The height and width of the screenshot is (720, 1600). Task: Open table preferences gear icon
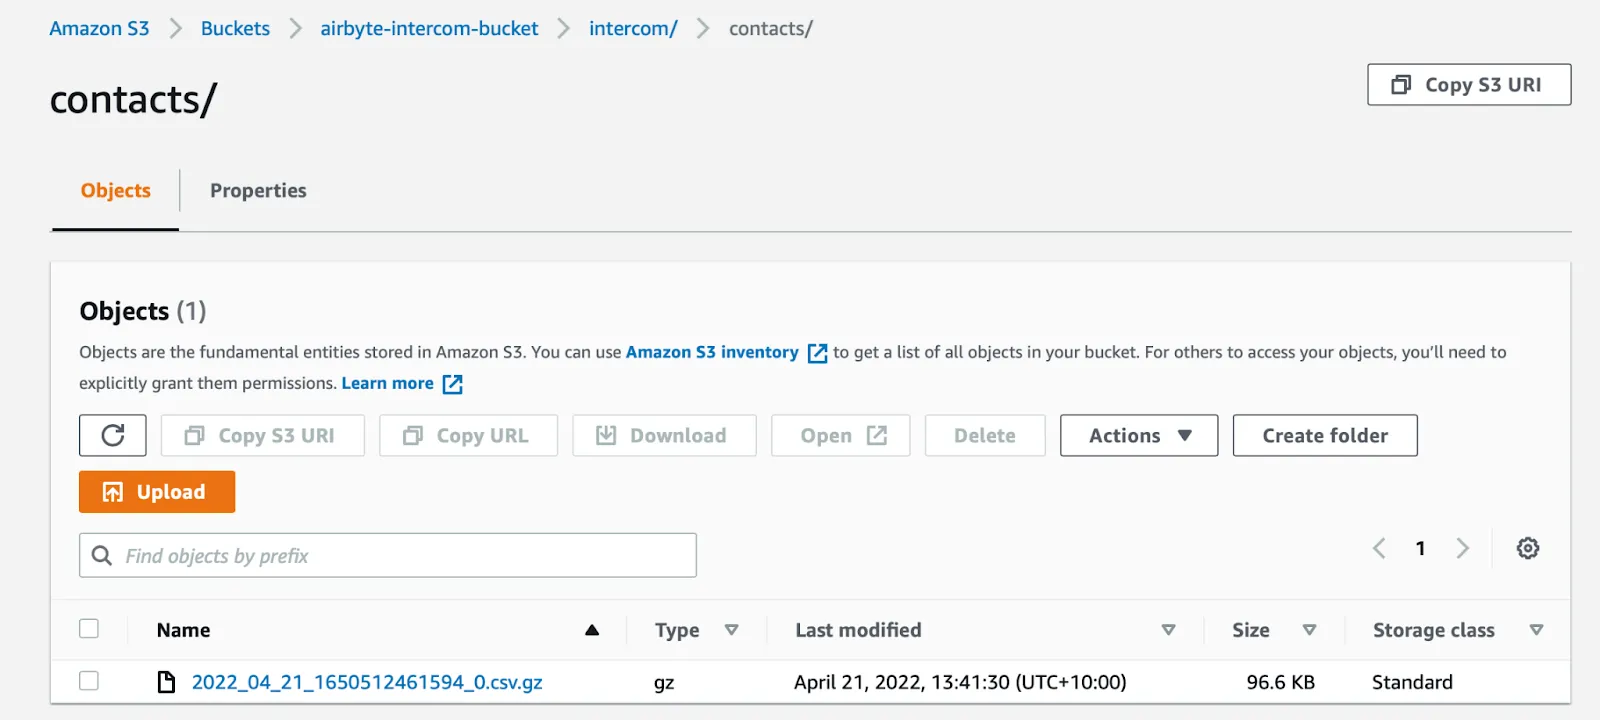click(x=1527, y=548)
